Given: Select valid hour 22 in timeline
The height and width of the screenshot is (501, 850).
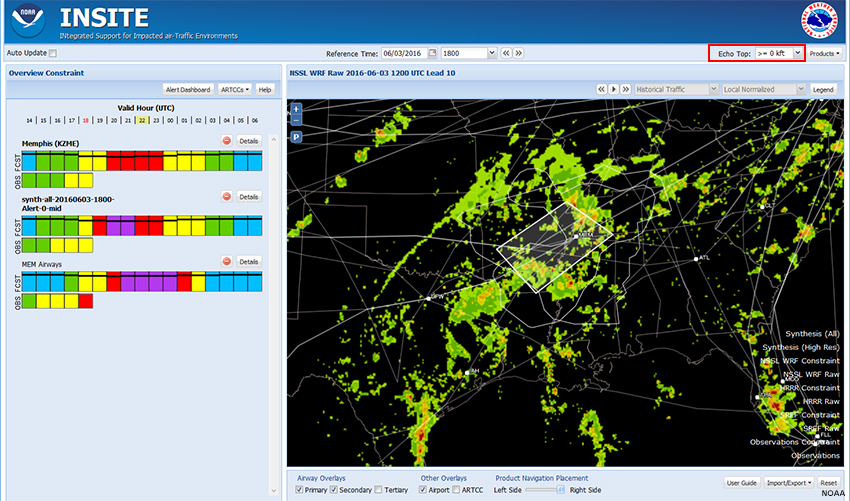Looking at the screenshot, I should 142,120.
